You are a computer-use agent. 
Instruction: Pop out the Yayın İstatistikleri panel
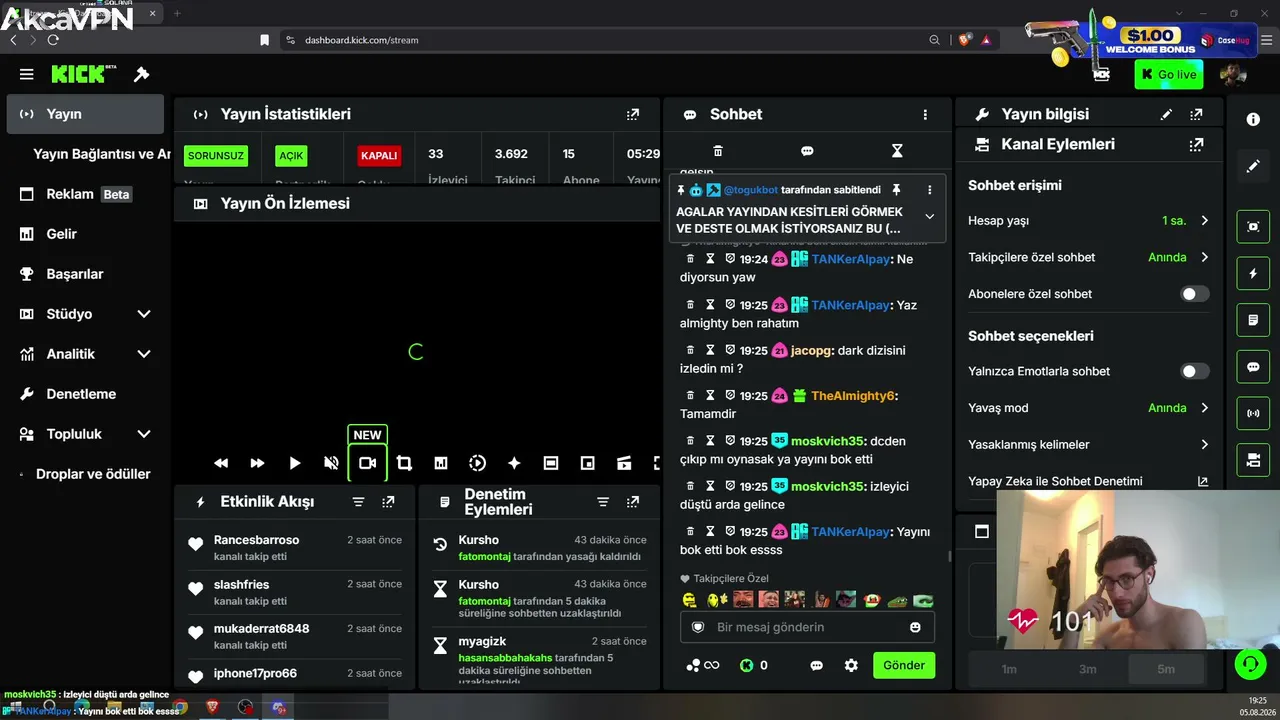click(633, 115)
